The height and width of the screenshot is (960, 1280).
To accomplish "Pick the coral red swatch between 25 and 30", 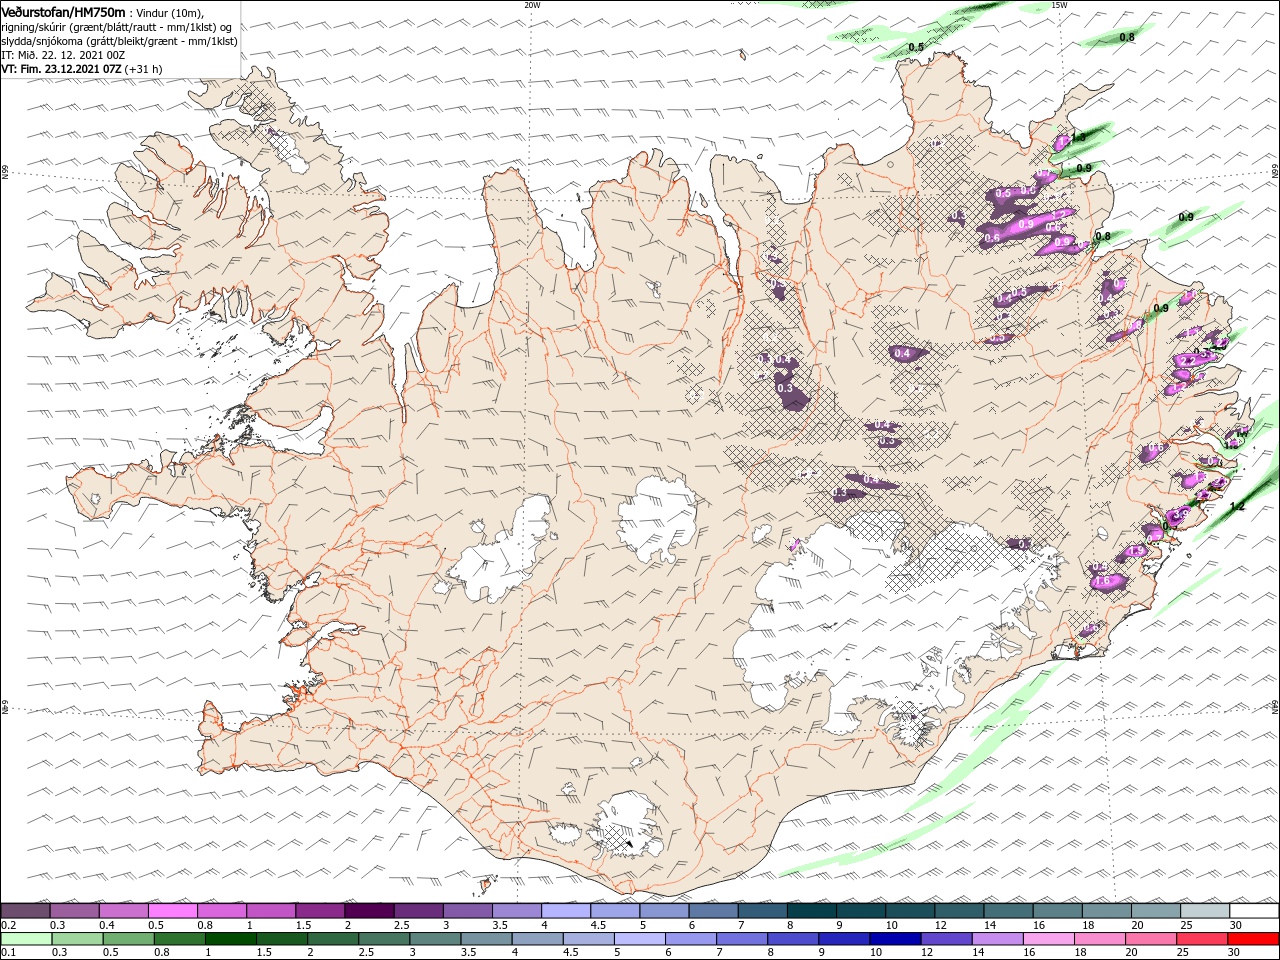I will coord(1204,939).
